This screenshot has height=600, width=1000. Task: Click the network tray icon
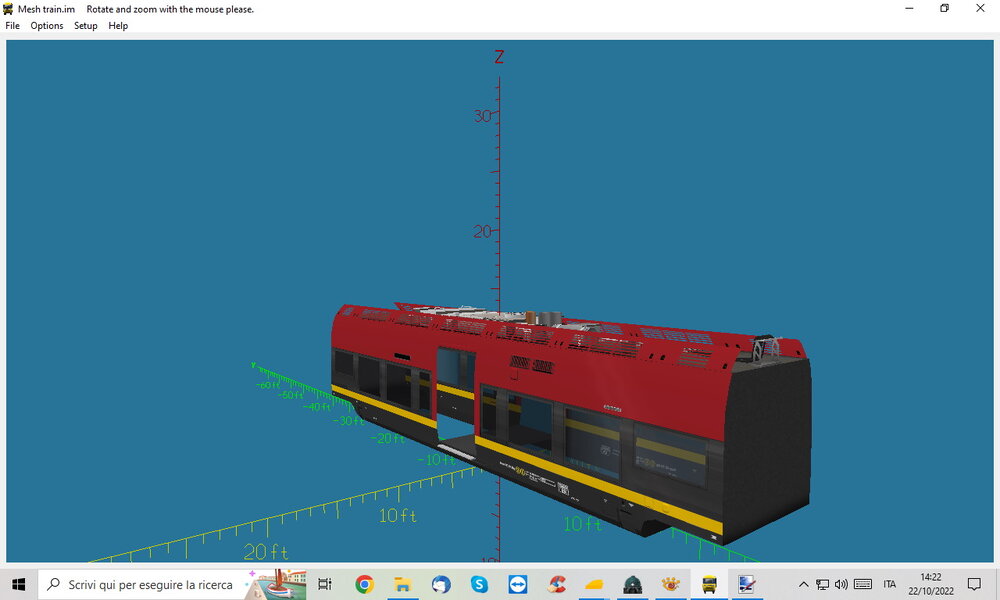point(823,584)
